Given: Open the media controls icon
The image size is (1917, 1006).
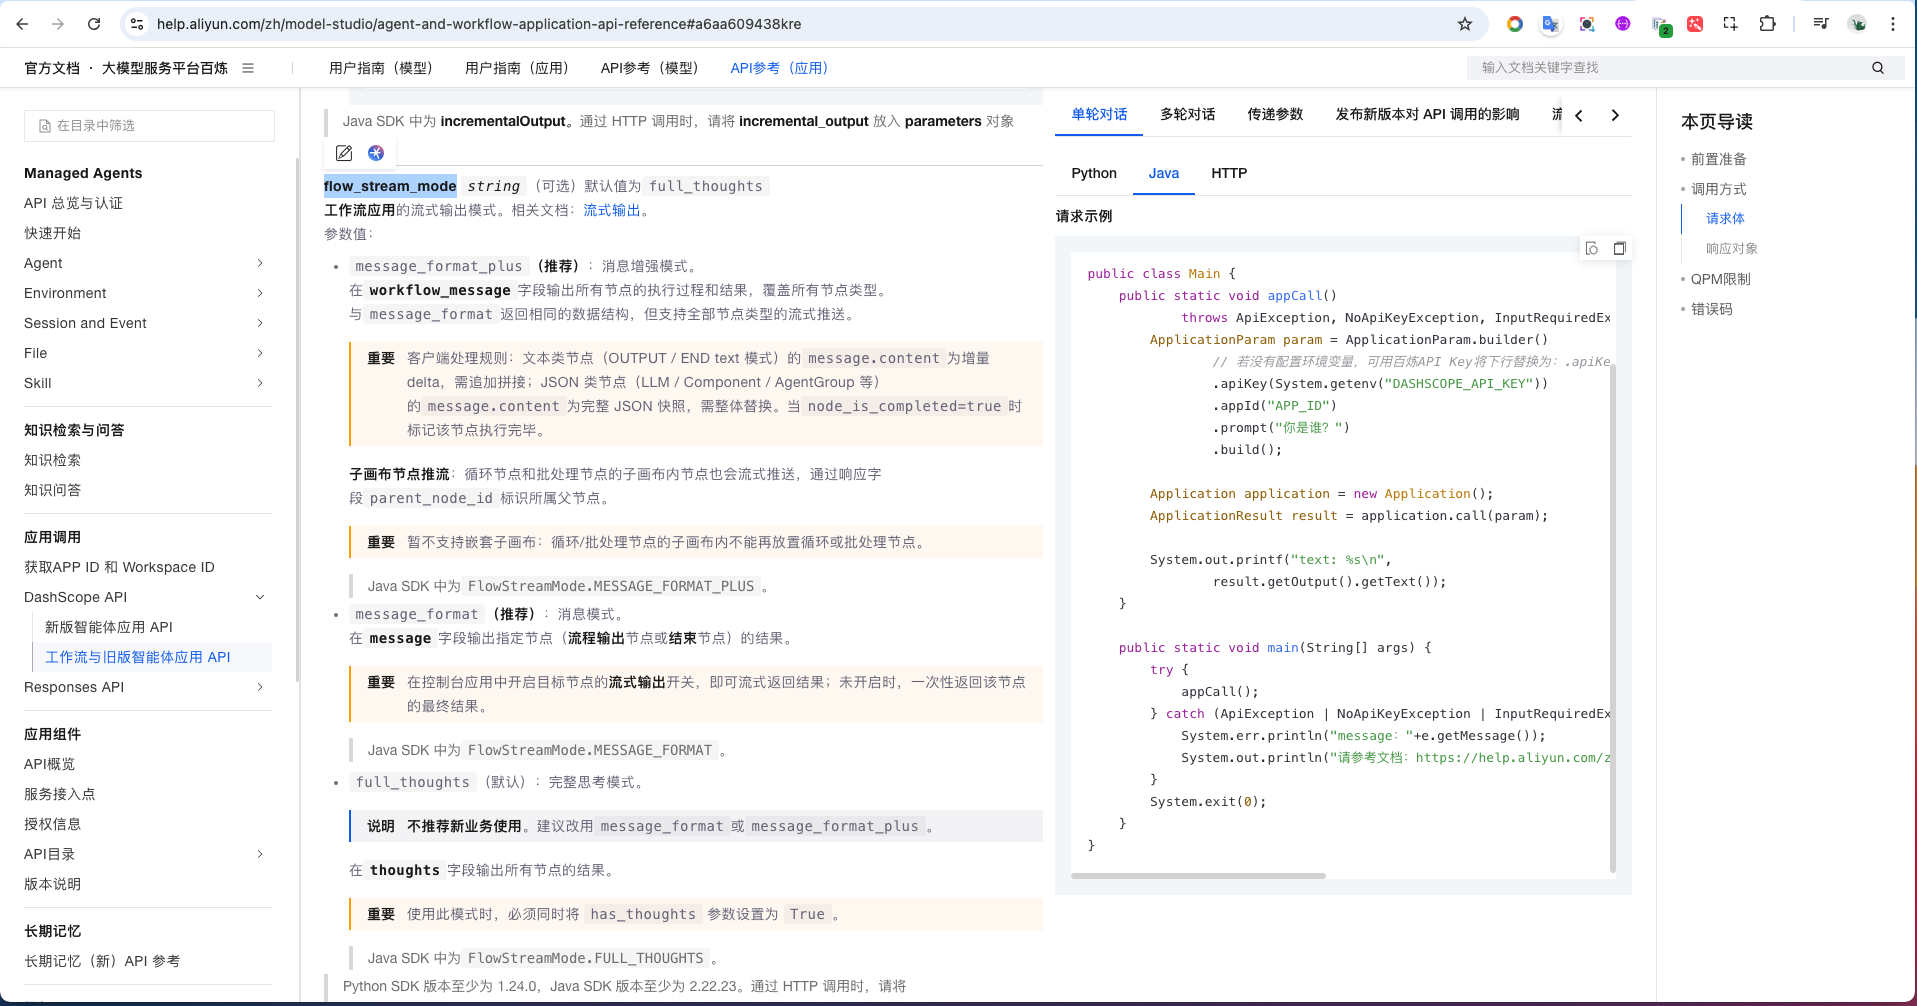Looking at the screenshot, I should click(1821, 24).
